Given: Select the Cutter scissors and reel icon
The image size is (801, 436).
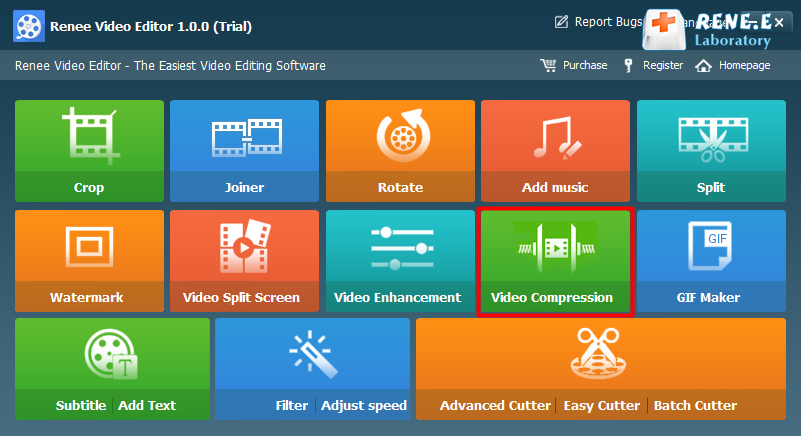Looking at the screenshot, I should point(598,354).
